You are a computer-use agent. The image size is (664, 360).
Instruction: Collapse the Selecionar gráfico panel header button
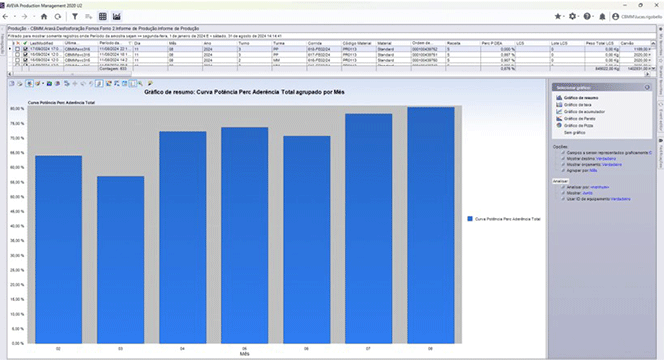click(x=647, y=88)
